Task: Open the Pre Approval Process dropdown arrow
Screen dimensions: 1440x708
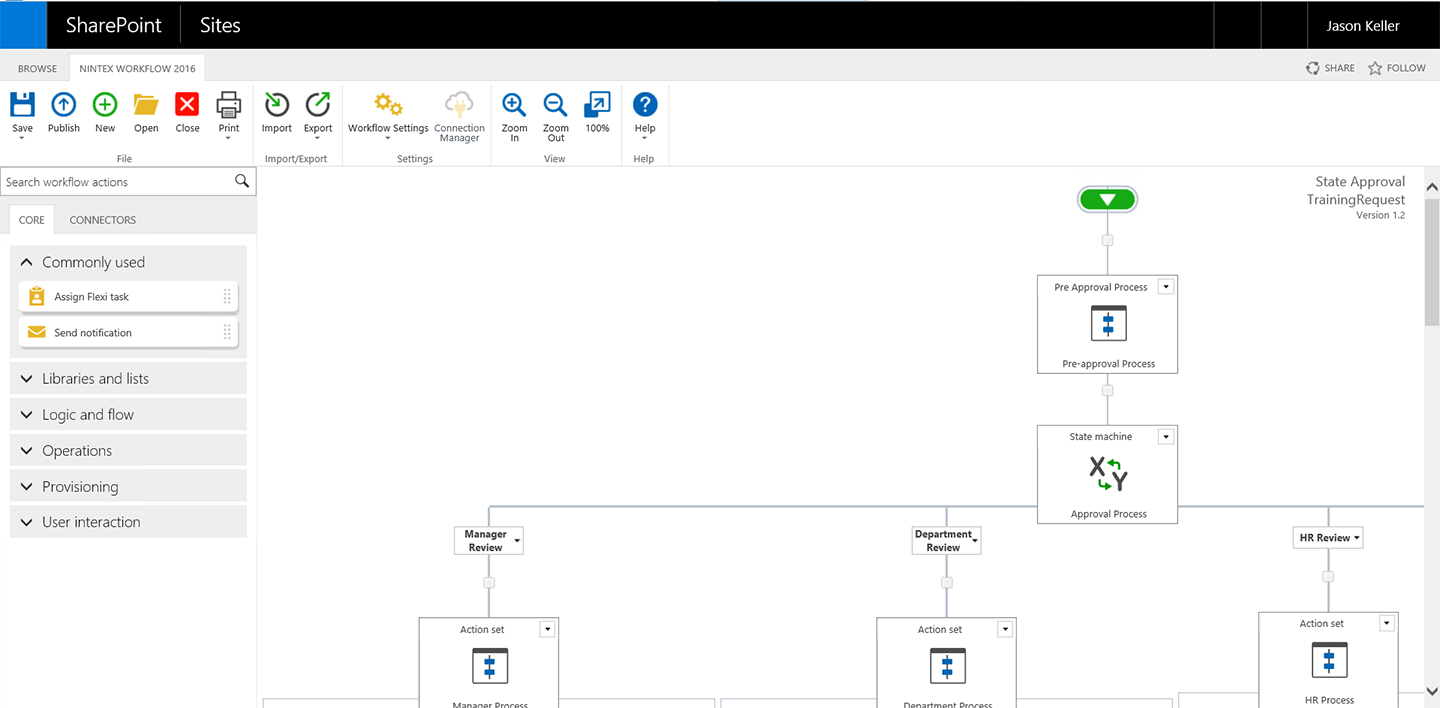Action: (x=1165, y=287)
